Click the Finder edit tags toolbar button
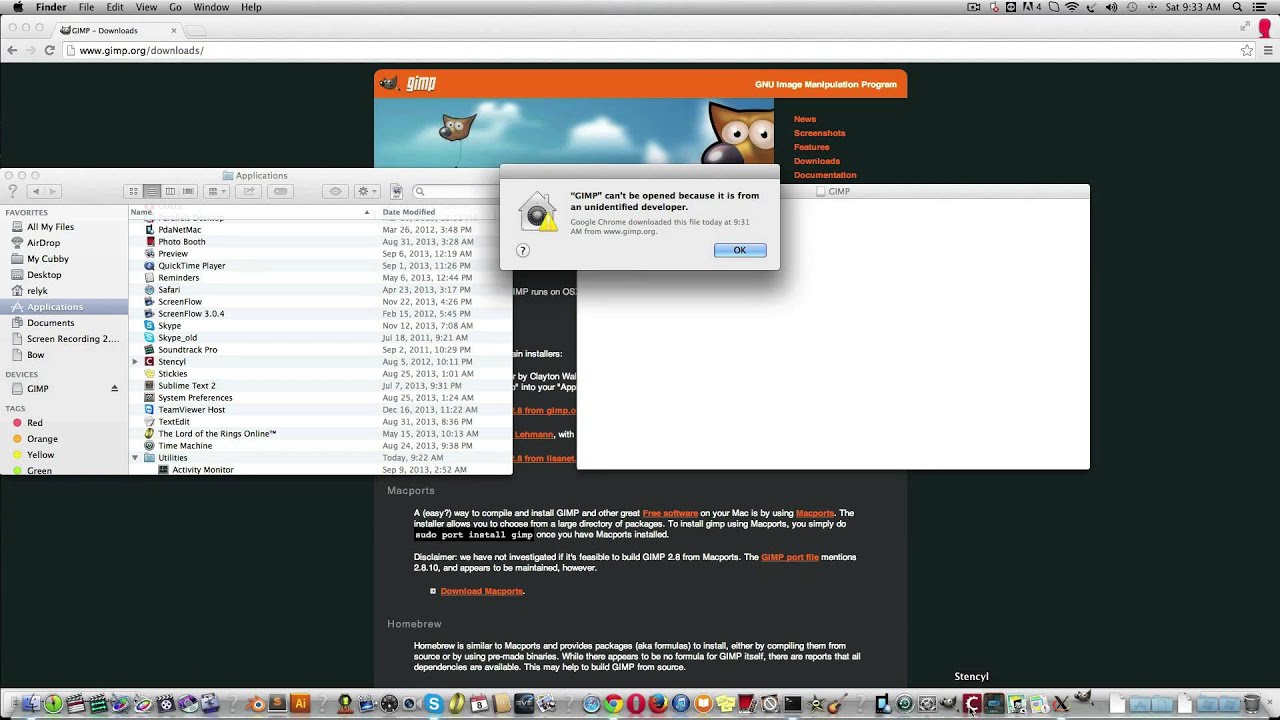Screen dimensions: 1280x720 (280, 191)
